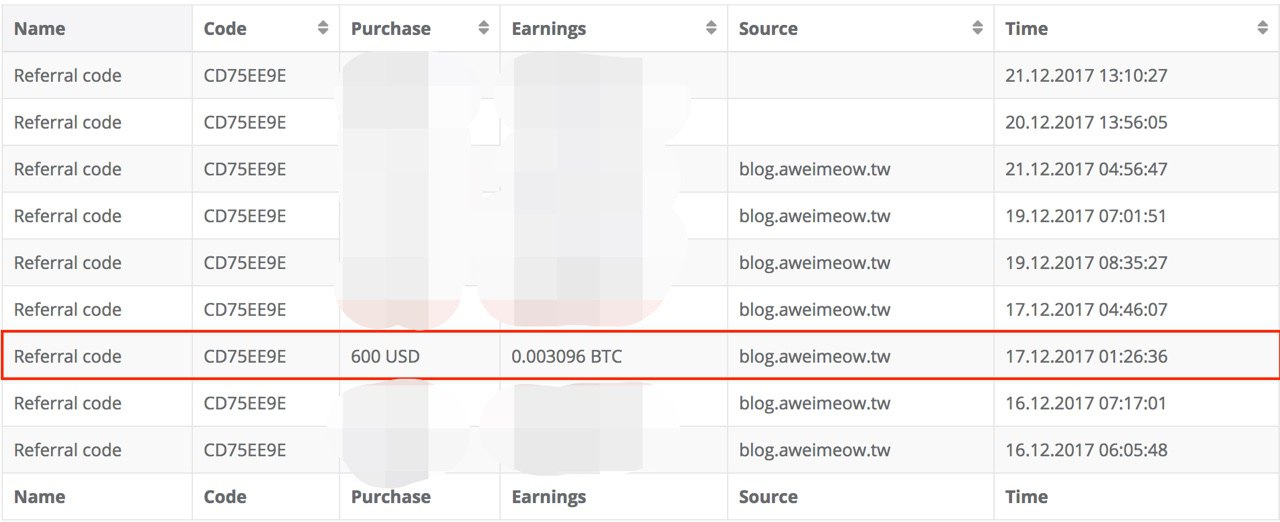Click the first row timestamp 21.12.2017 13:10:27

1086,75
